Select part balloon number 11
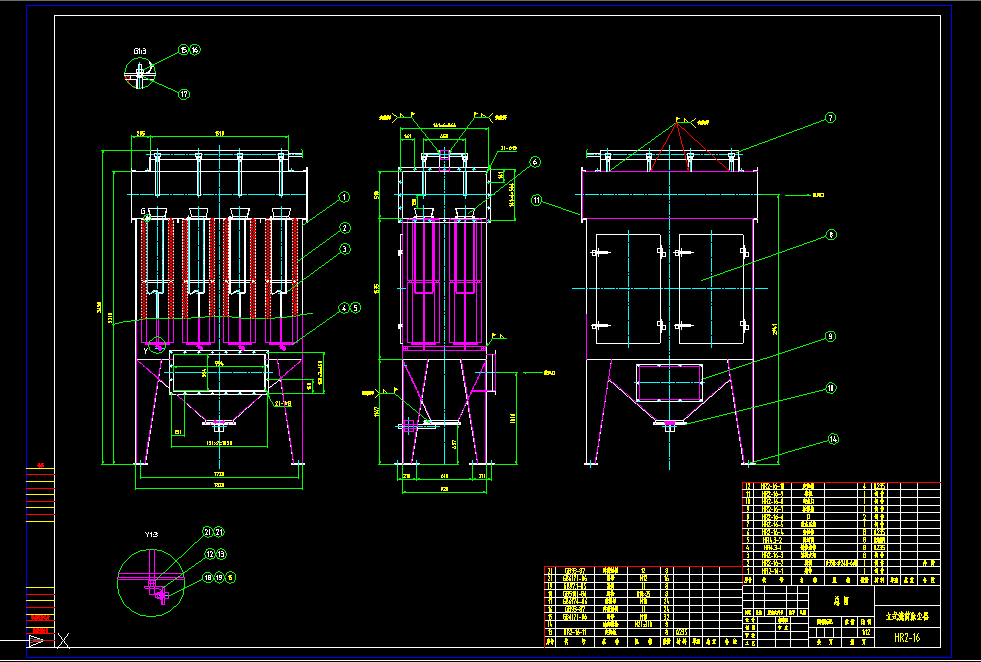Image resolution: width=981 pixels, height=662 pixels. coord(536,201)
